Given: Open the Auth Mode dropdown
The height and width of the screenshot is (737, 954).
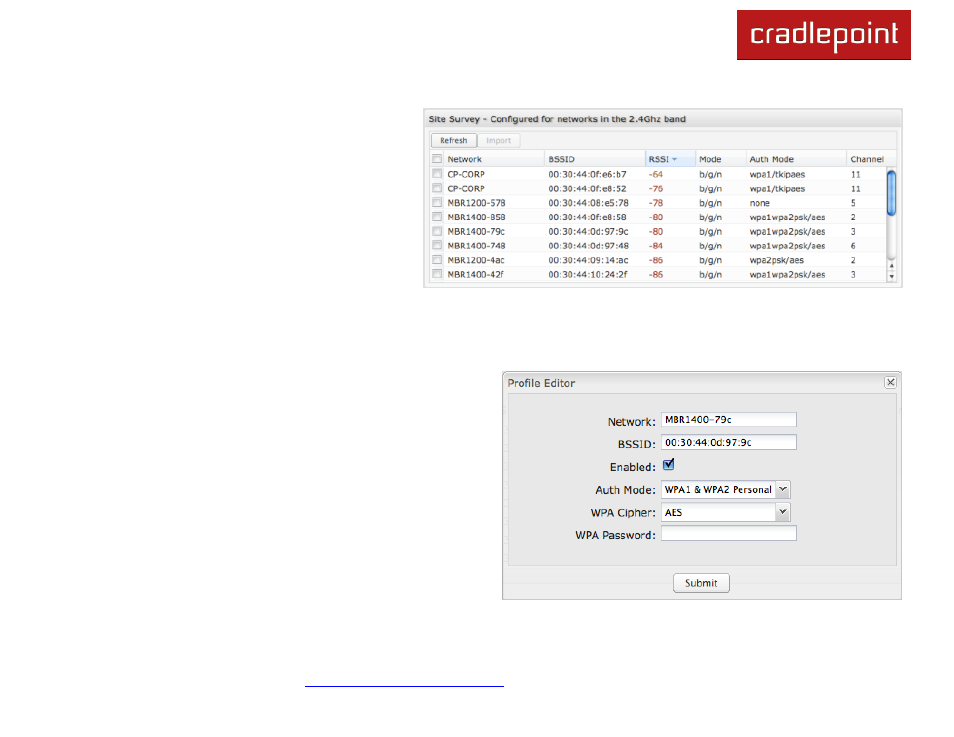Looking at the screenshot, I should 783,489.
